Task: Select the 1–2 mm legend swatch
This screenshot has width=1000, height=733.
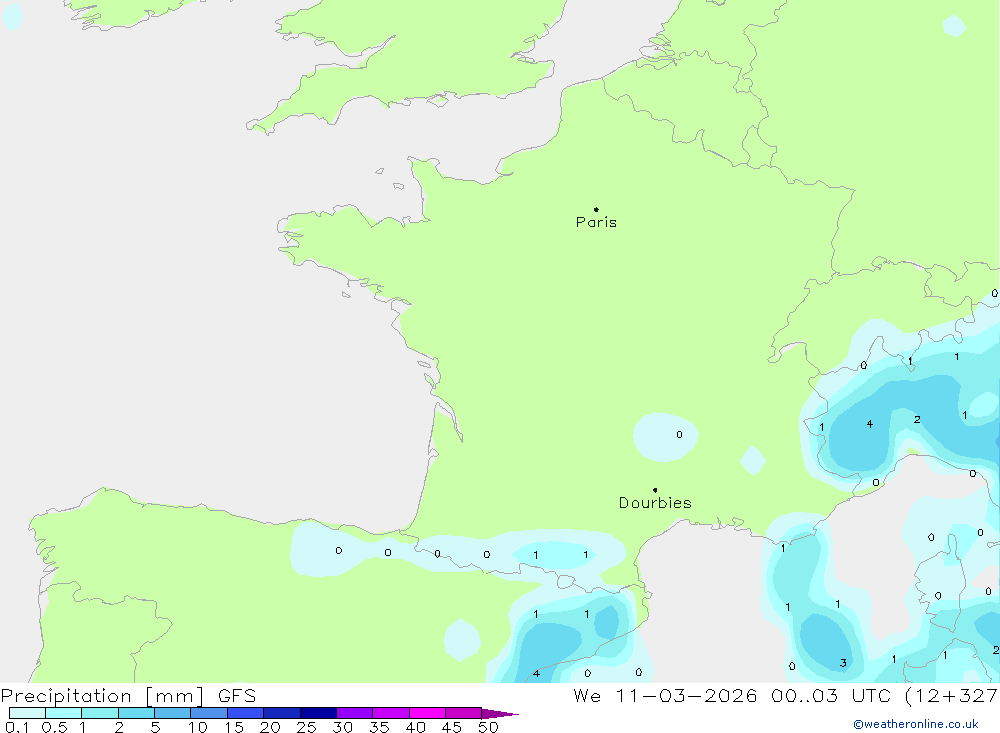Action: pyautogui.click(x=100, y=713)
